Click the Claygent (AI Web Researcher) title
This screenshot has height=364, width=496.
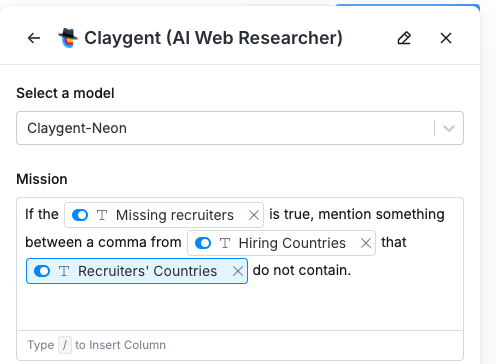[213, 38]
